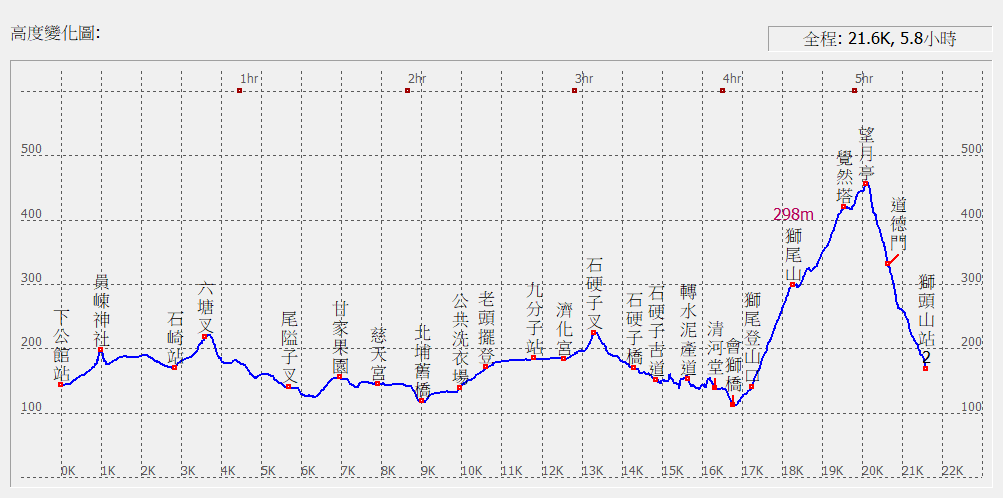1003x498 pixels.
Task: Click the 甘家果園 waypoint marker
Action: tap(340, 377)
